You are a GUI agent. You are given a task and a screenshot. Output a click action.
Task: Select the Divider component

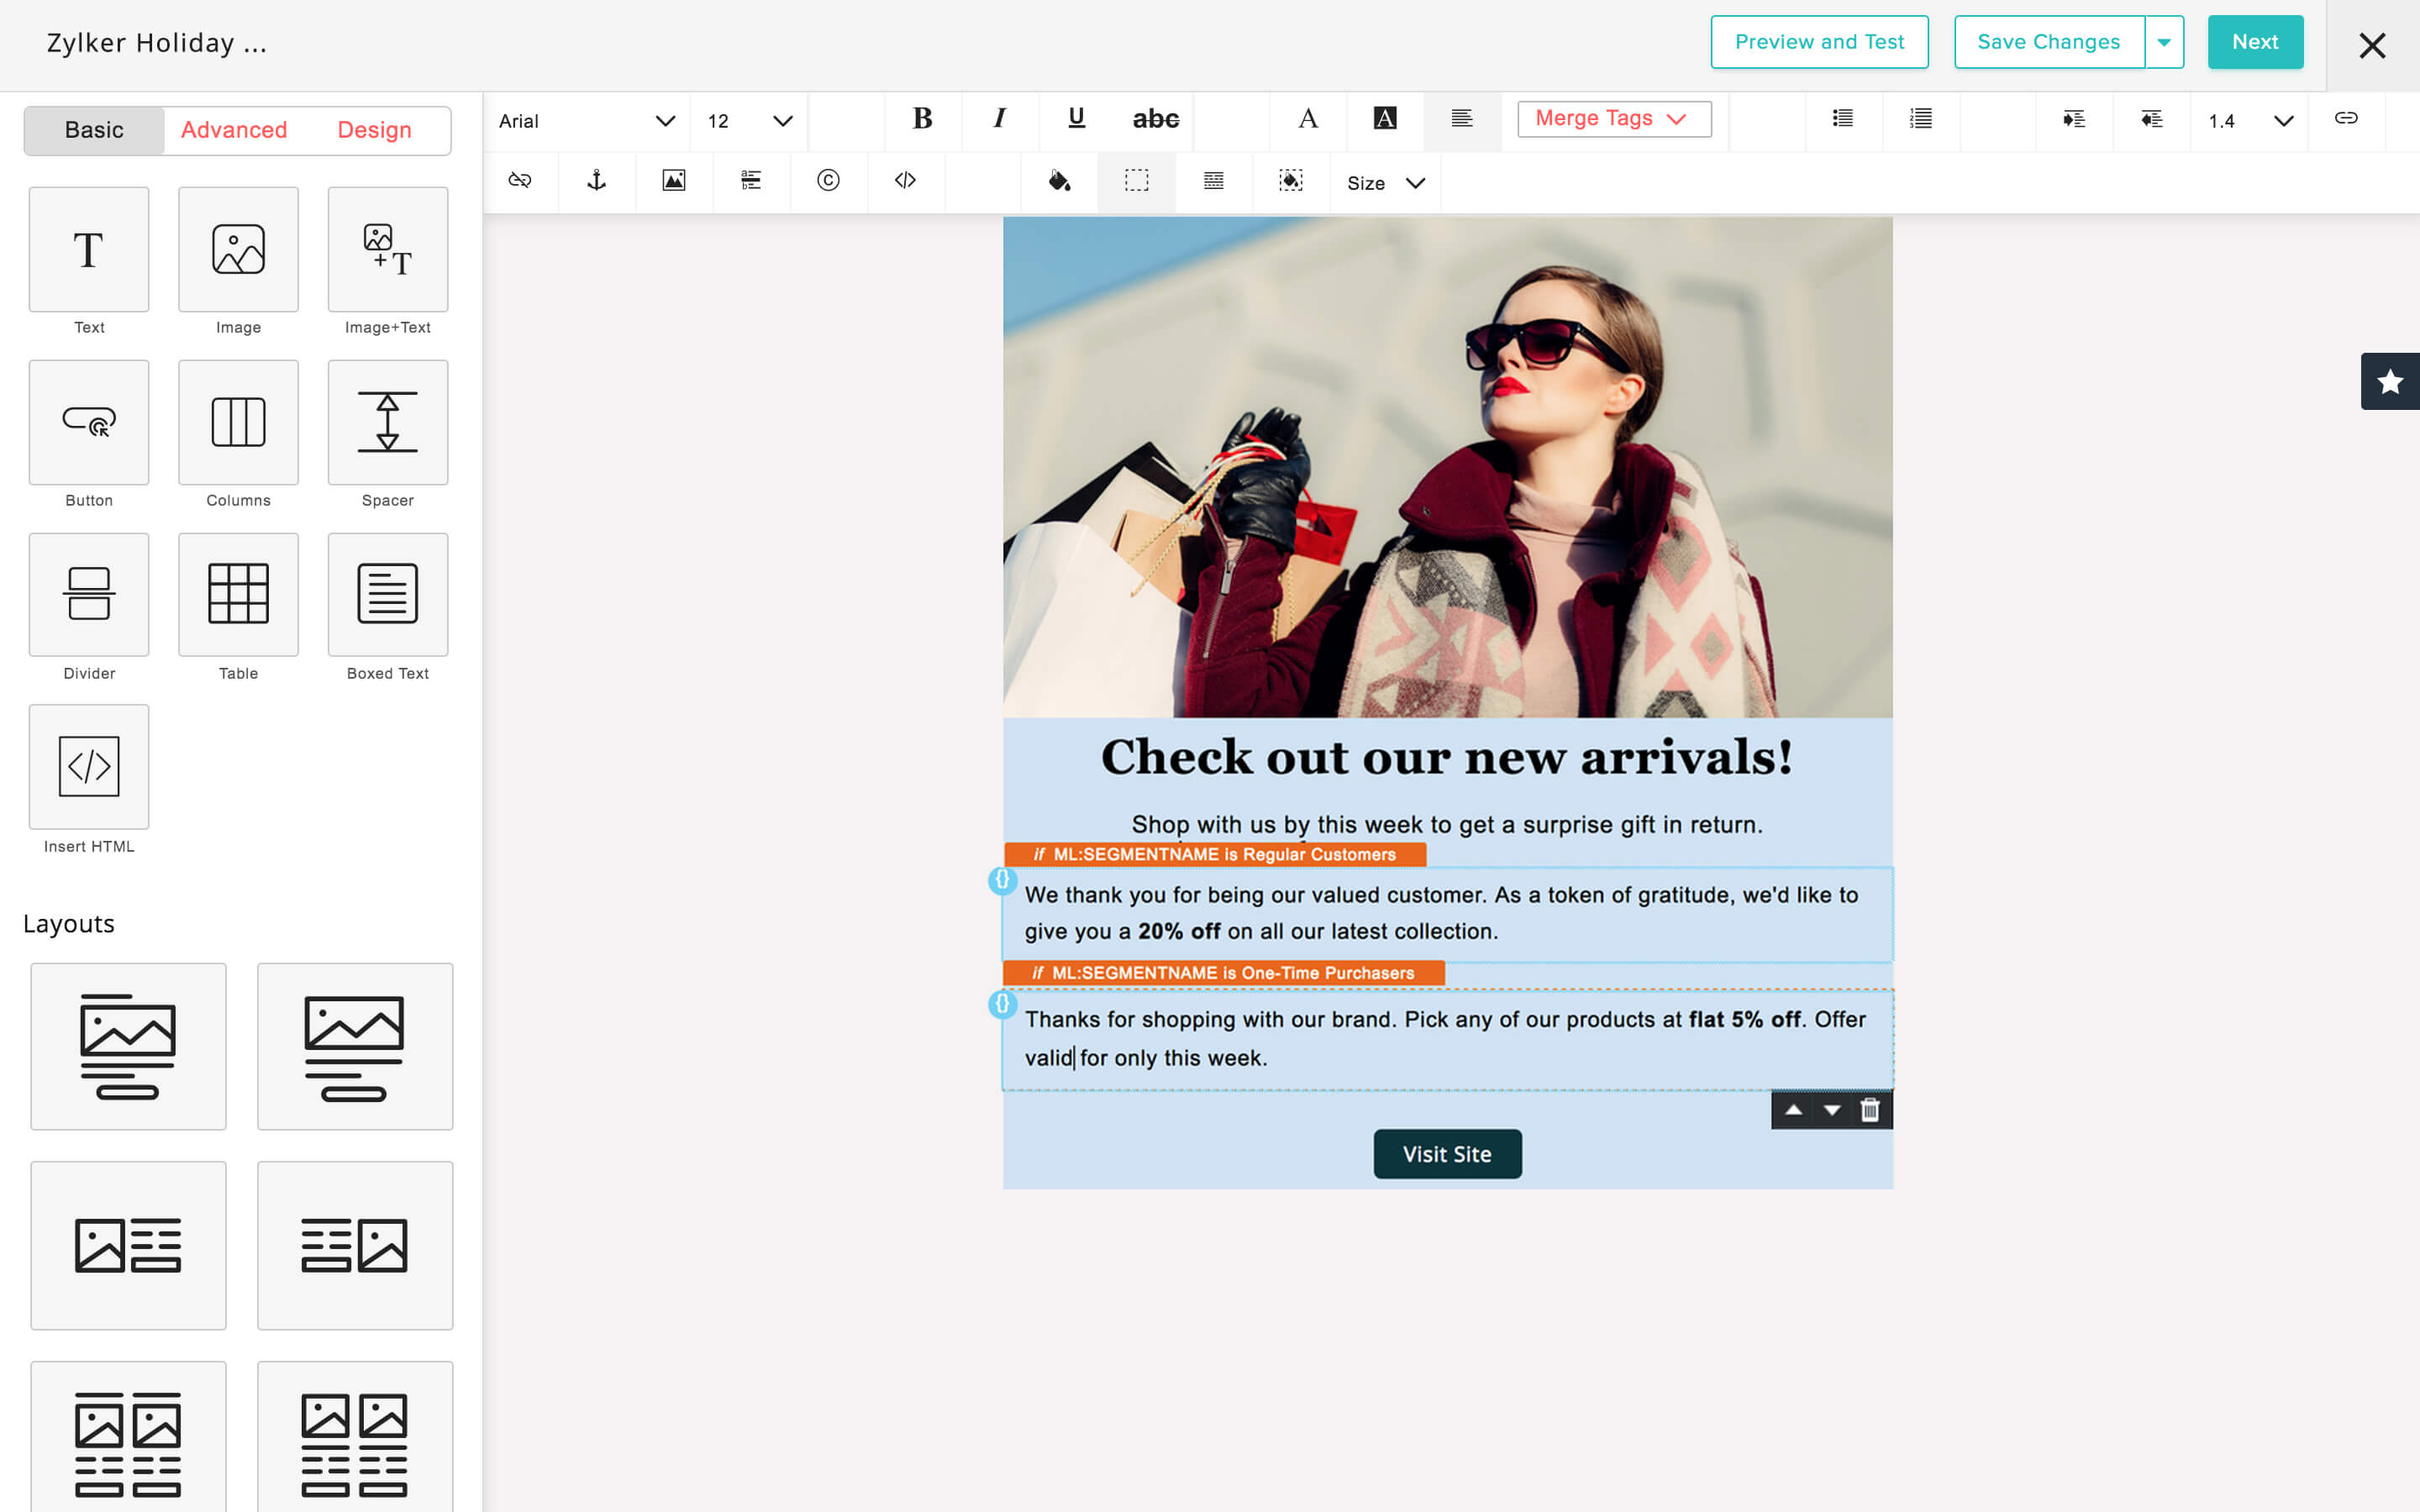[x=89, y=595]
